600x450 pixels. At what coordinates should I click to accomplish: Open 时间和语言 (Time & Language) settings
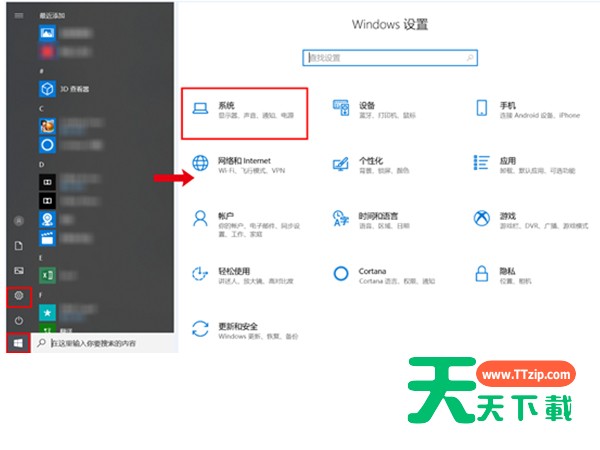click(x=370, y=220)
